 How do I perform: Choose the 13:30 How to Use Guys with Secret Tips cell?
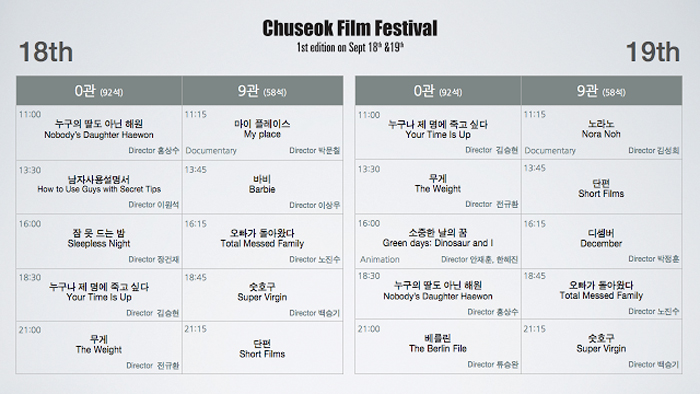[x=99, y=187]
